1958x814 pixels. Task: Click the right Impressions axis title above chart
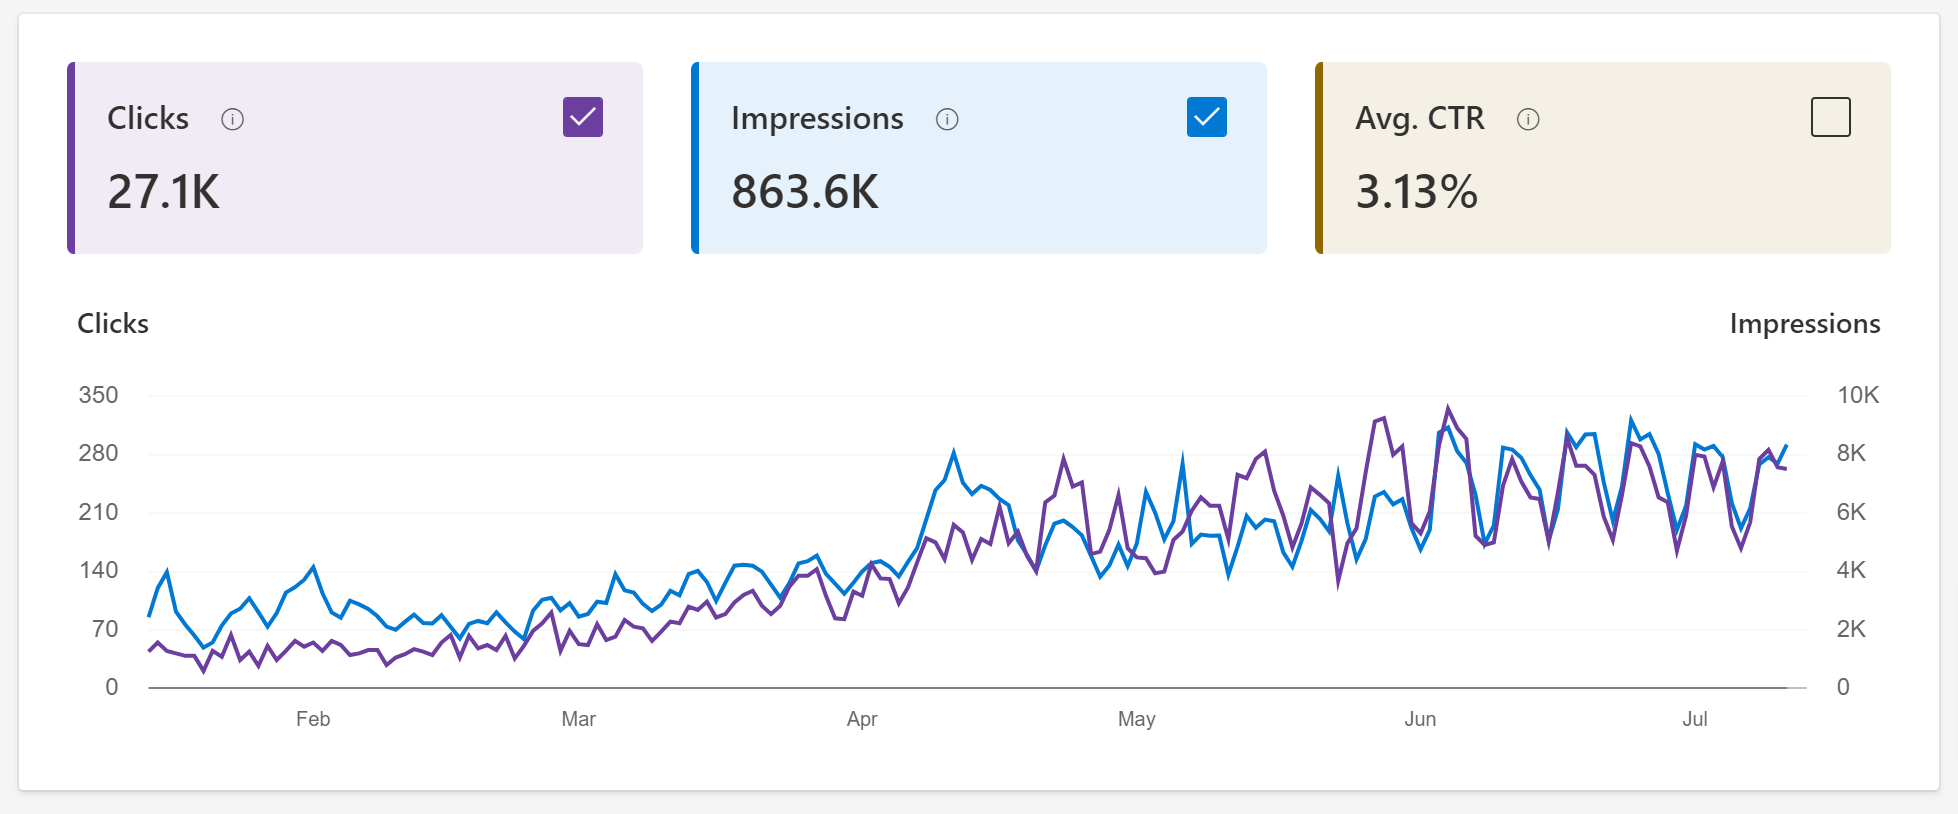pos(1804,324)
